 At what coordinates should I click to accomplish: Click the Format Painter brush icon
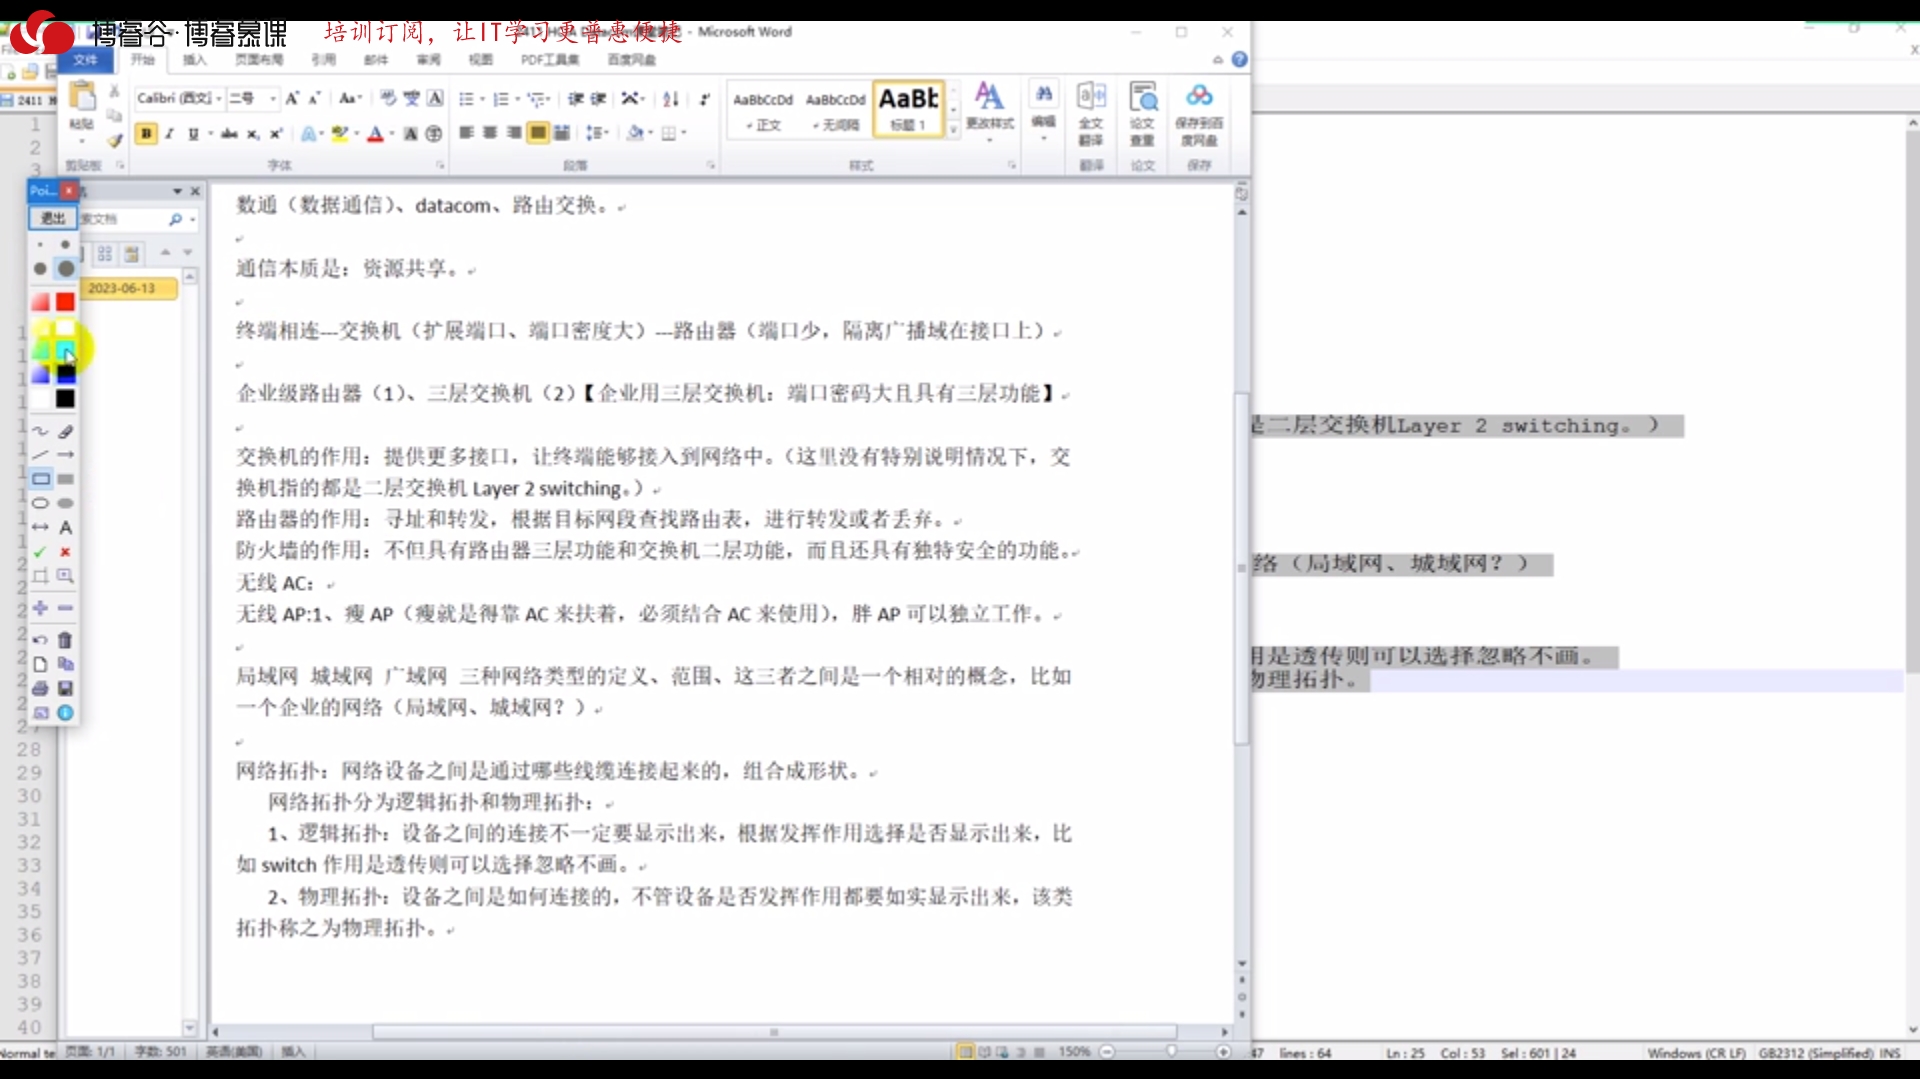pyautogui.click(x=115, y=140)
